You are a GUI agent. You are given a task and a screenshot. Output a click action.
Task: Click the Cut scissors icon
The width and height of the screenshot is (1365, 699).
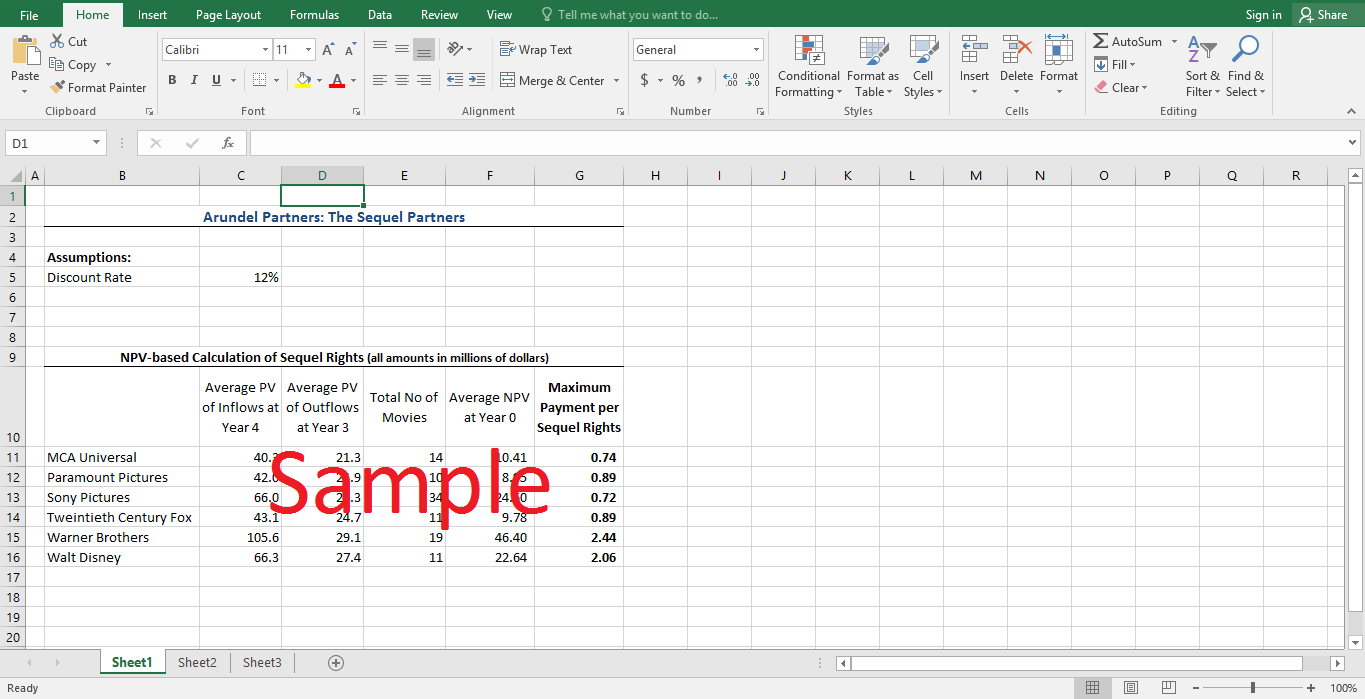[57, 41]
